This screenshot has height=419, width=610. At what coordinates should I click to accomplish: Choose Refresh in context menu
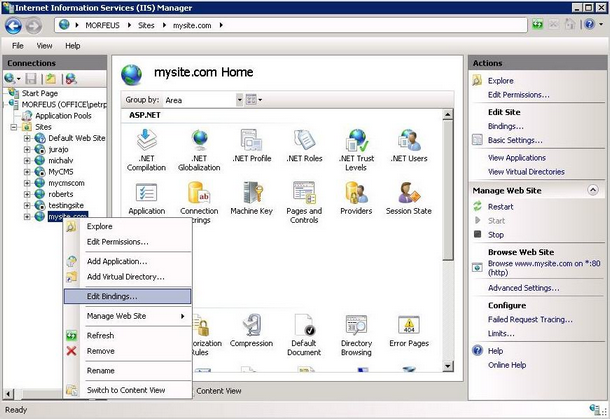pyautogui.click(x=128, y=335)
